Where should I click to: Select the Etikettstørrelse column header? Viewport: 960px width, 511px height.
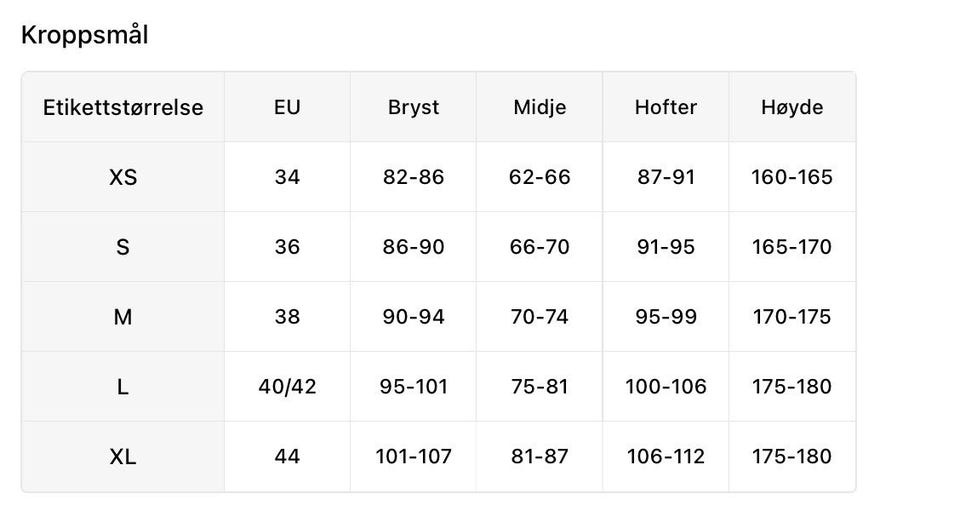click(x=123, y=107)
